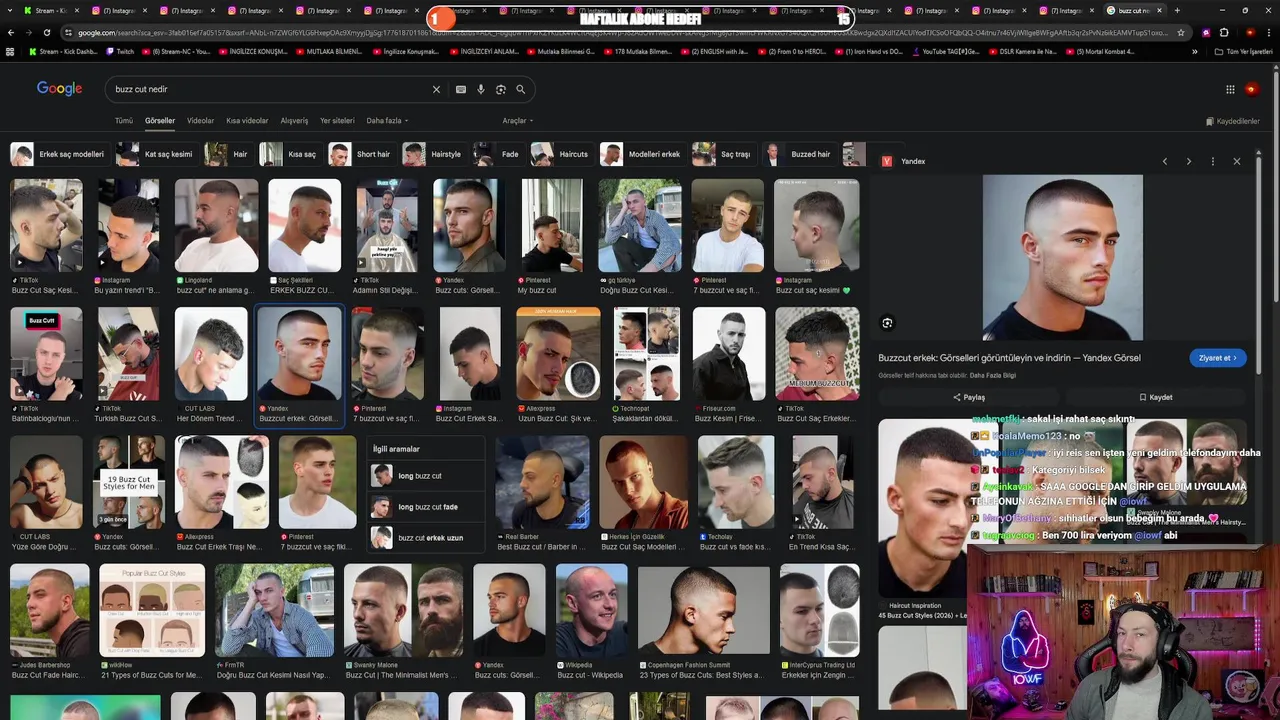
Task: Show more bookmarks chevron
Action: point(1195,51)
